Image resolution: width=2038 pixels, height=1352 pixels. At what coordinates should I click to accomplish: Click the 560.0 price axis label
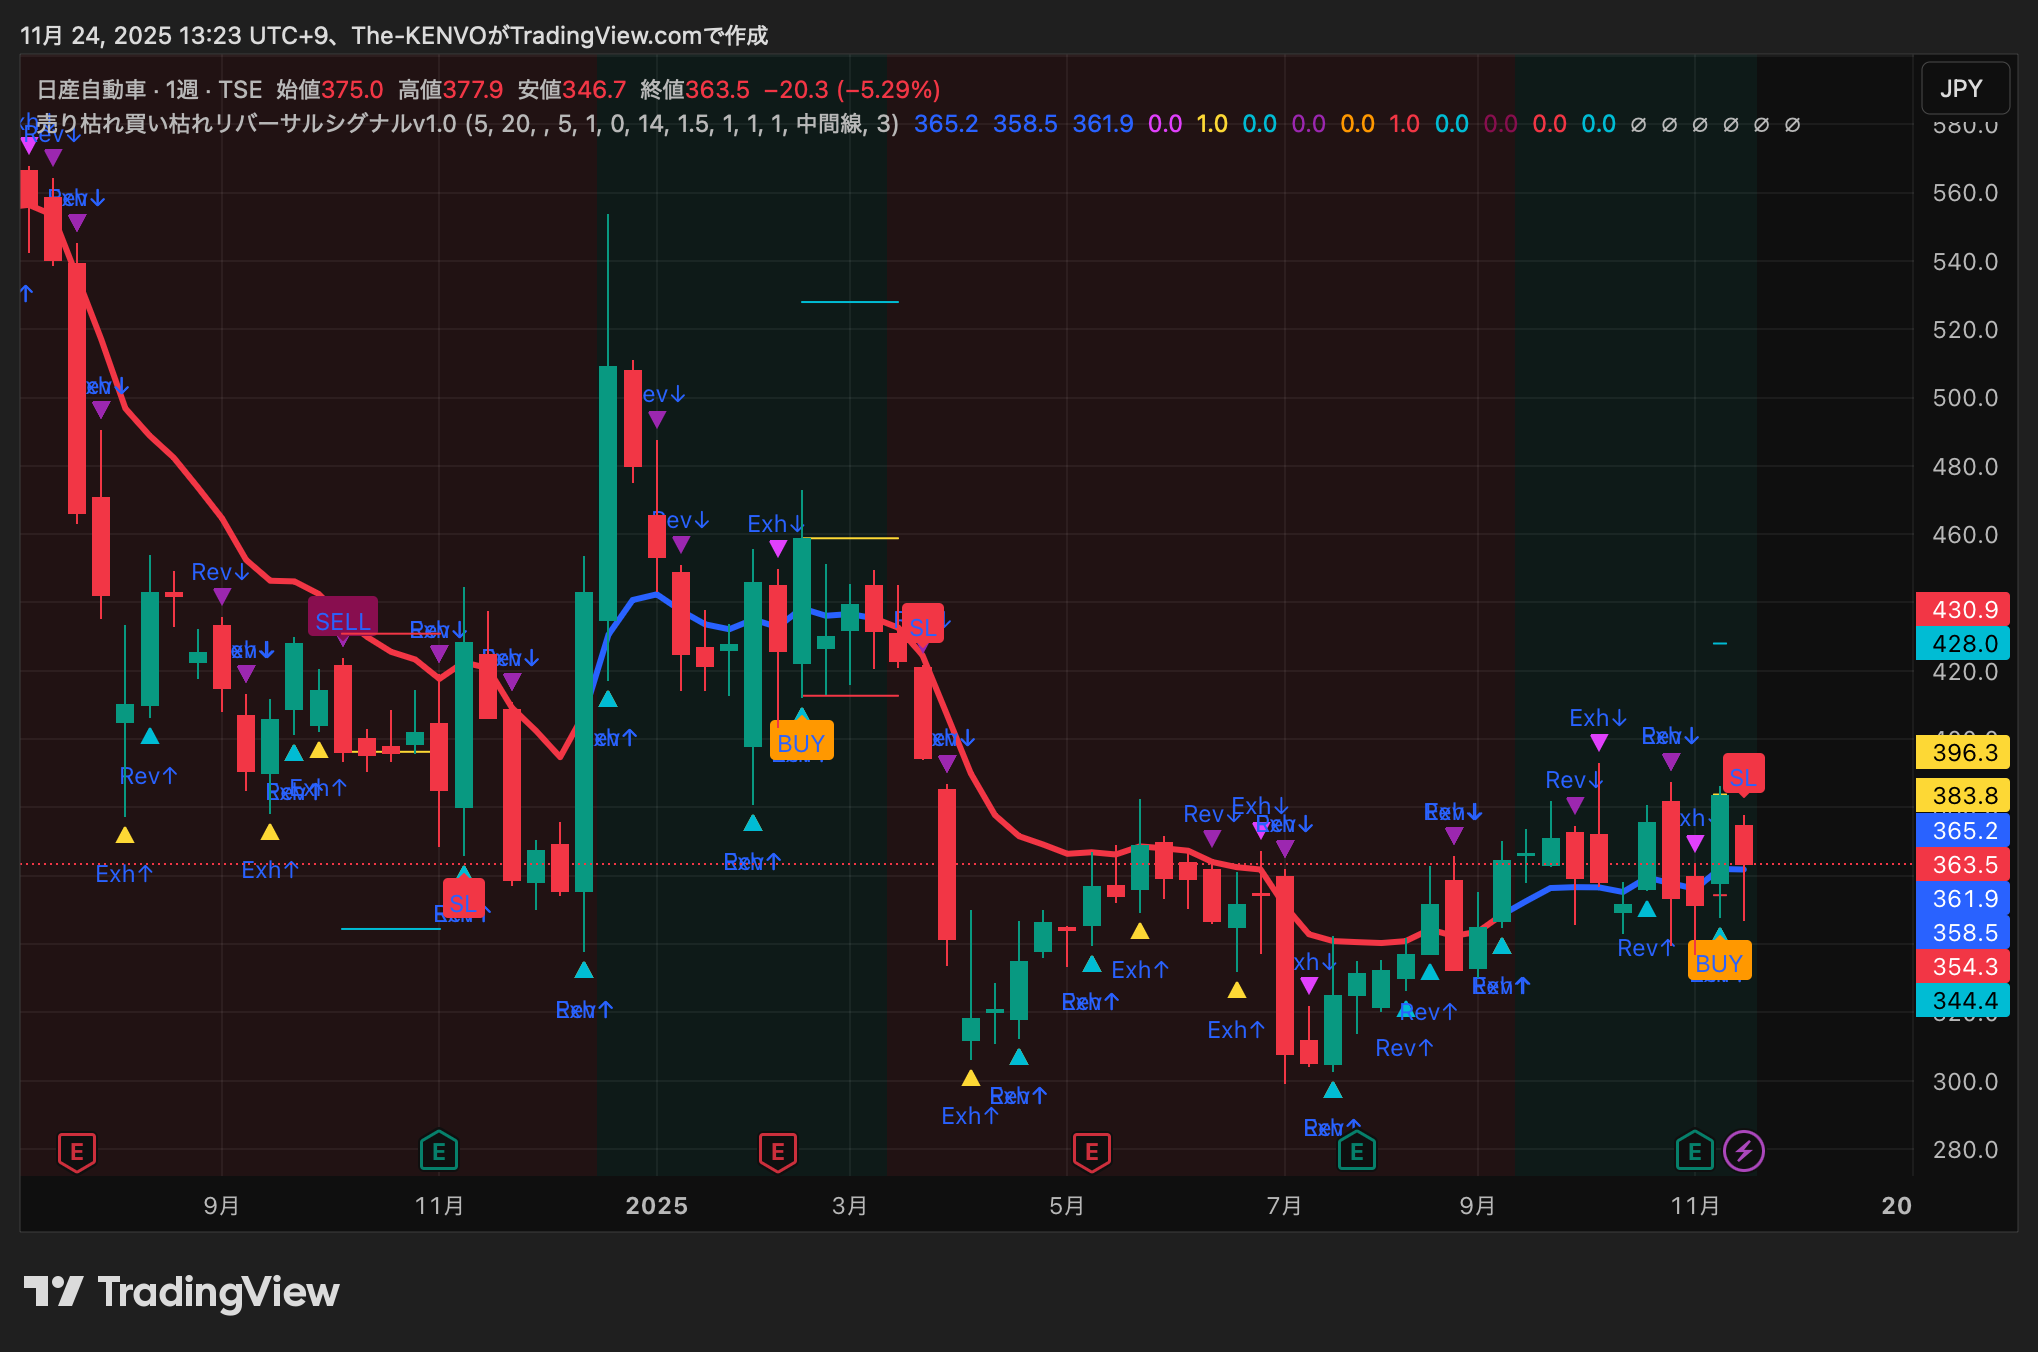(x=1964, y=193)
